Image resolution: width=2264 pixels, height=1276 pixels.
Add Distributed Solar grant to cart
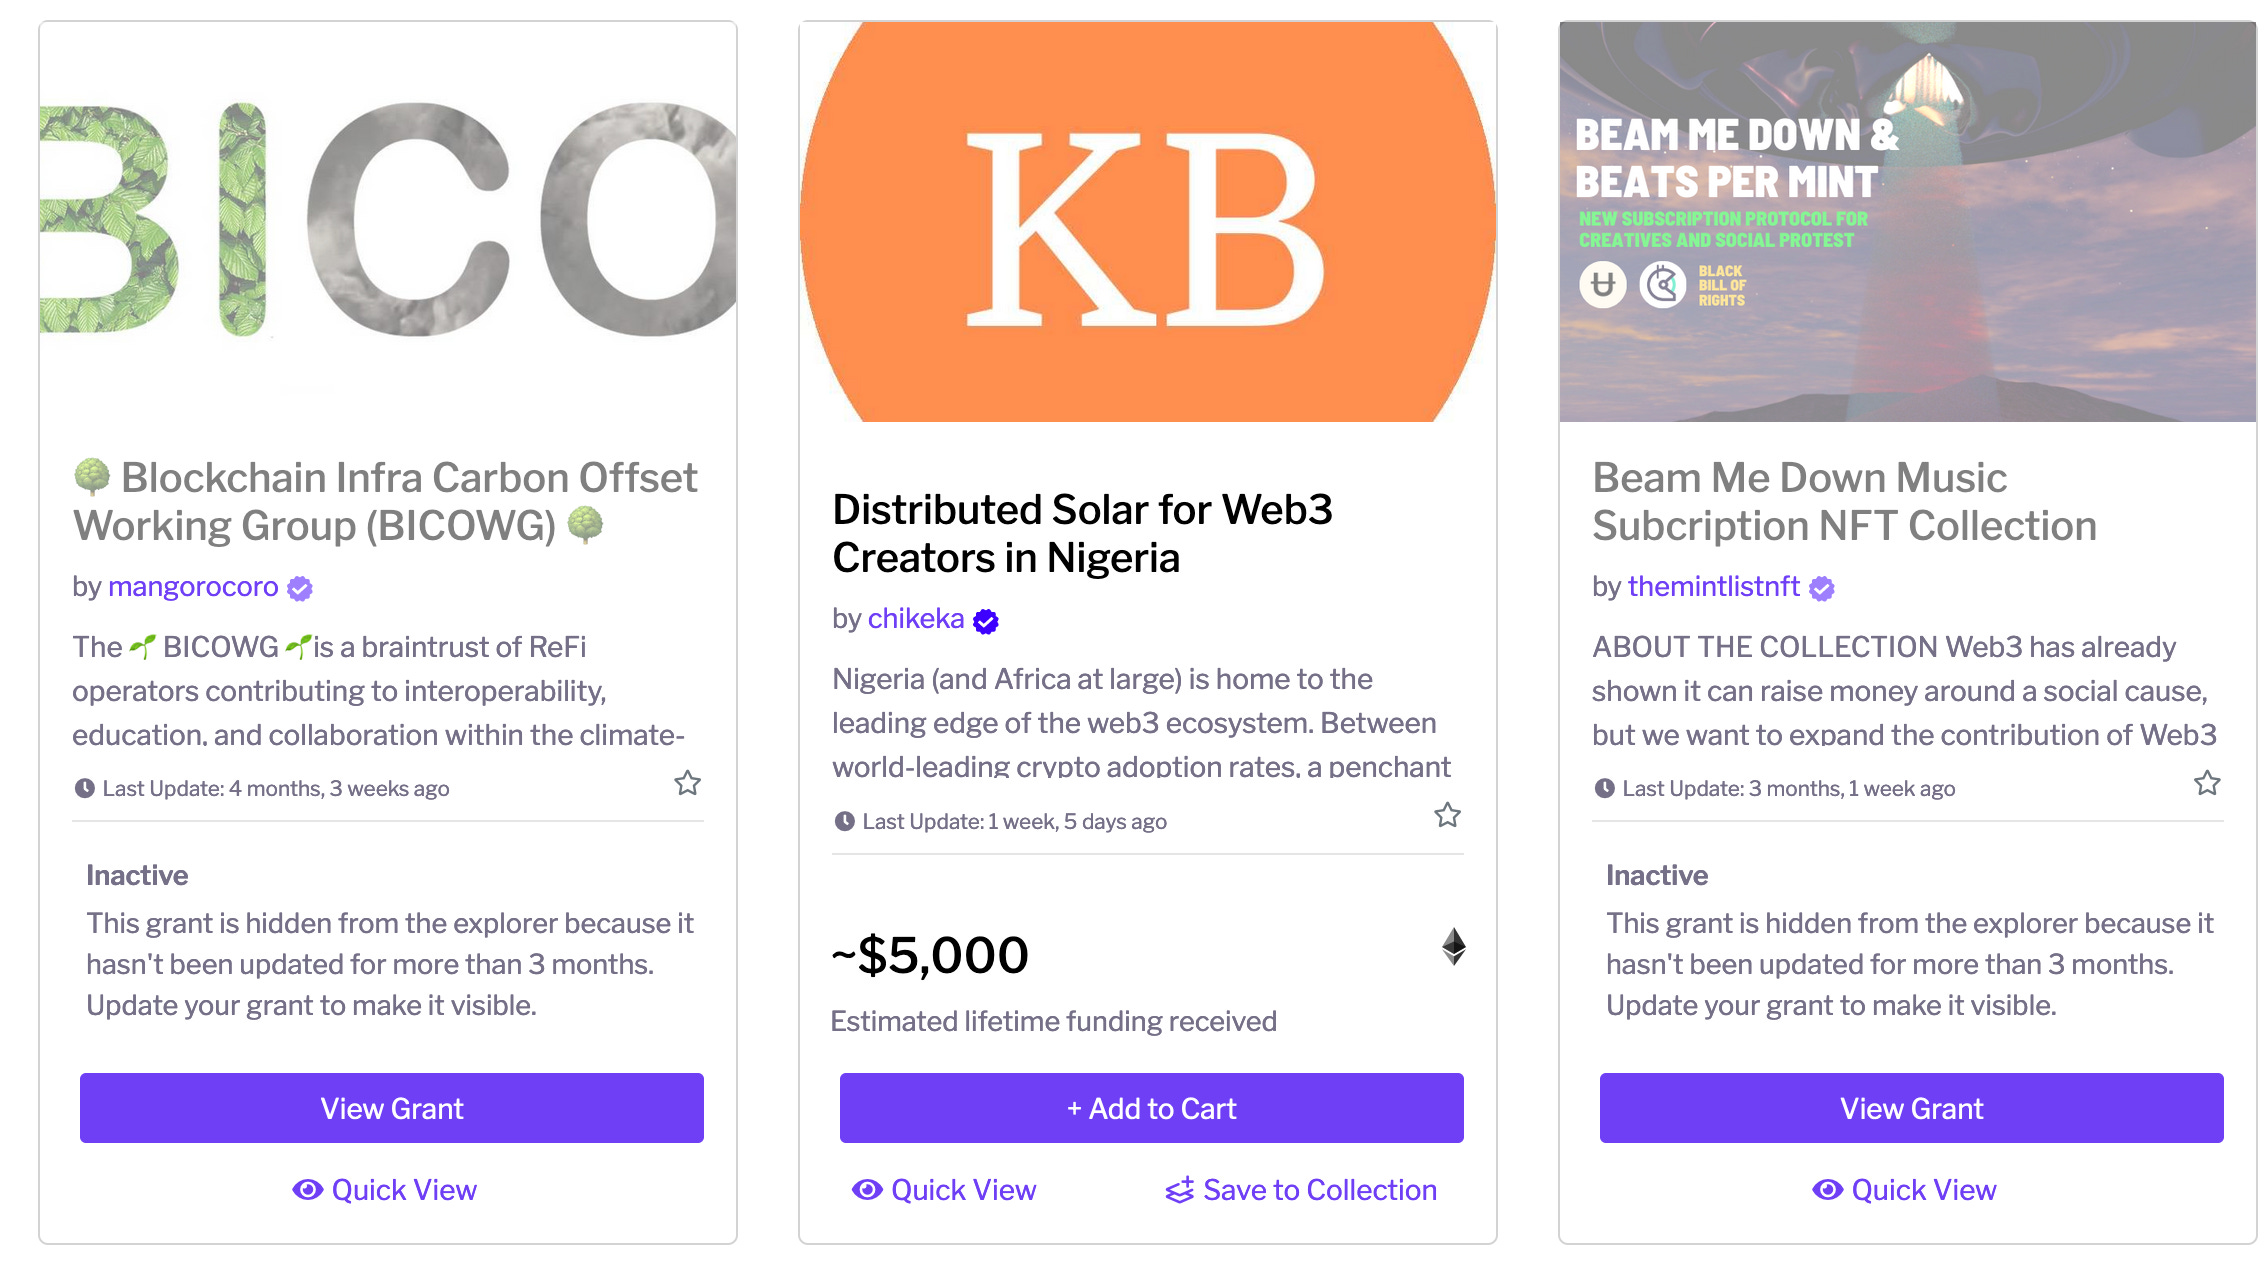(1152, 1108)
